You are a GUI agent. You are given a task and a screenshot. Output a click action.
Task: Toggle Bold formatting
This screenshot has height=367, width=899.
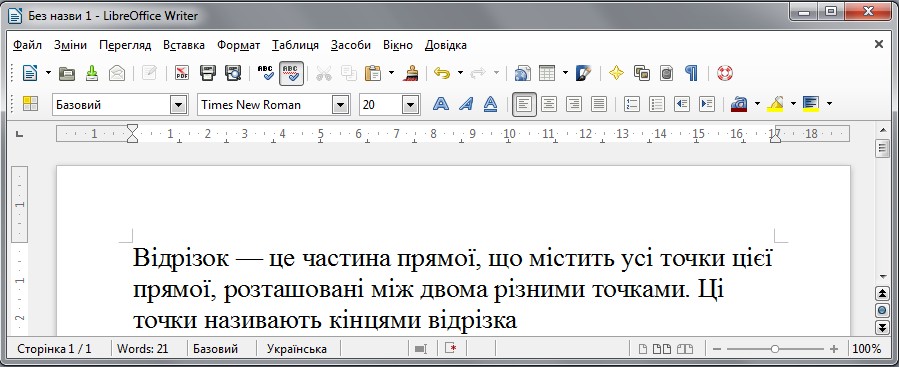(x=440, y=104)
